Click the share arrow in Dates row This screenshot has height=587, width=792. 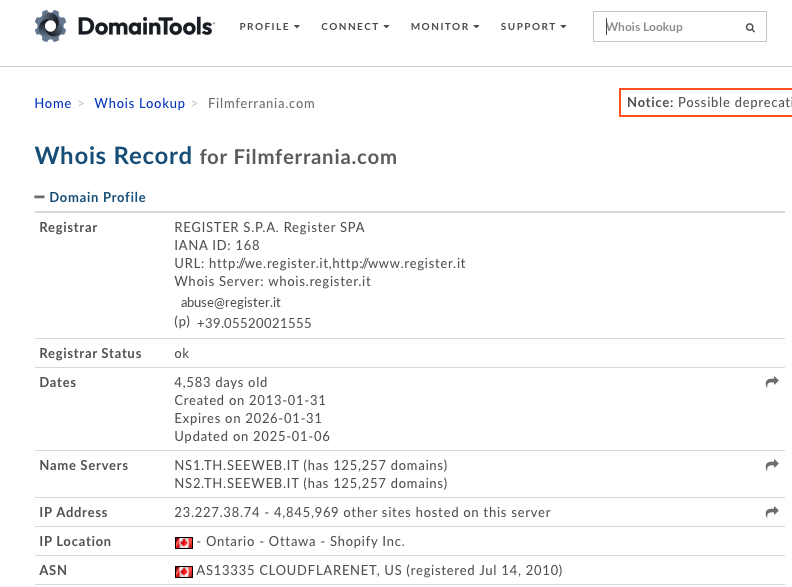(772, 382)
